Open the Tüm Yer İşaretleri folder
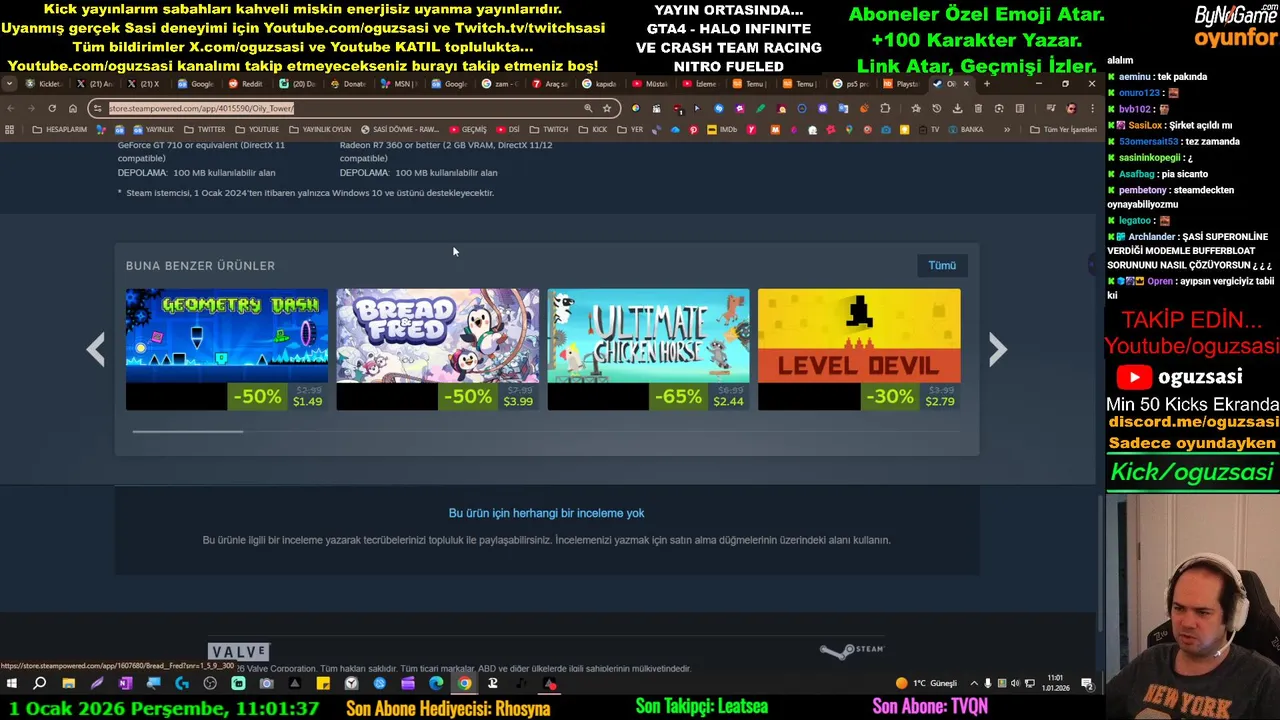This screenshot has width=1280, height=720. tap(1063, 129)
